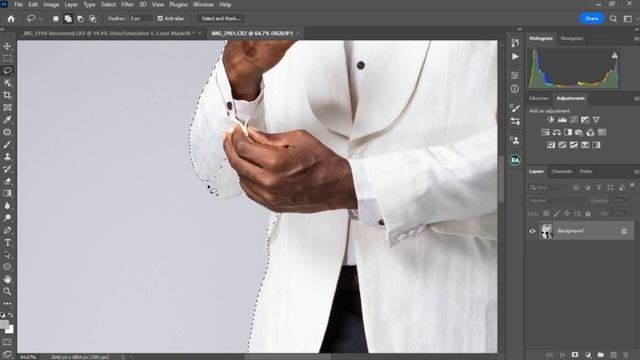This screenshot has width=640, height=360.
Task: Open the Histogram panel options menu
Action: [636, 39]
